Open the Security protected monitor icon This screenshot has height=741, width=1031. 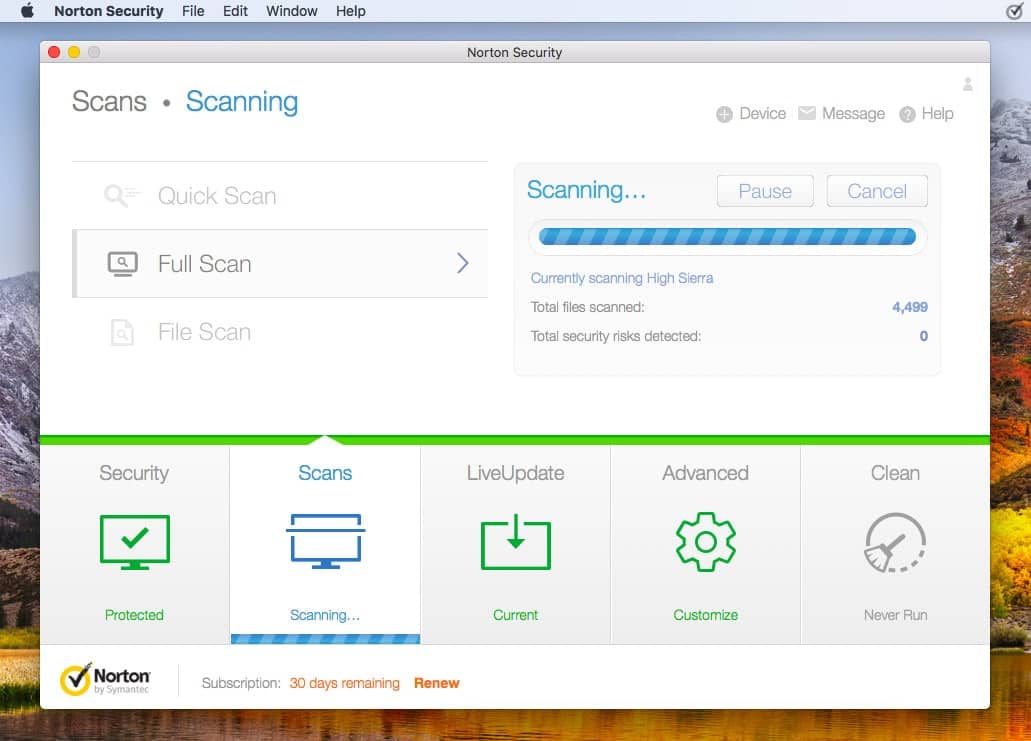[134, 541]
